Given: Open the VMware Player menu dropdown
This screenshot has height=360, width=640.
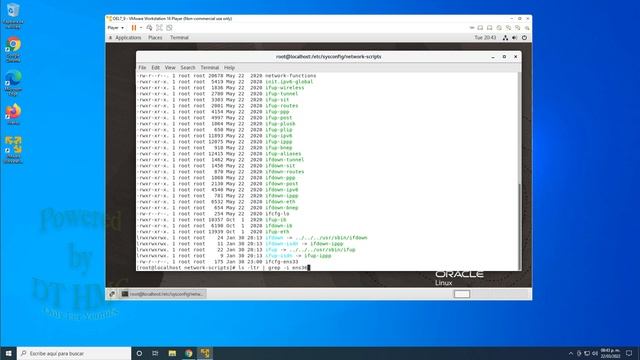Looking at the screenshot, I should click(x=116, y=28).
